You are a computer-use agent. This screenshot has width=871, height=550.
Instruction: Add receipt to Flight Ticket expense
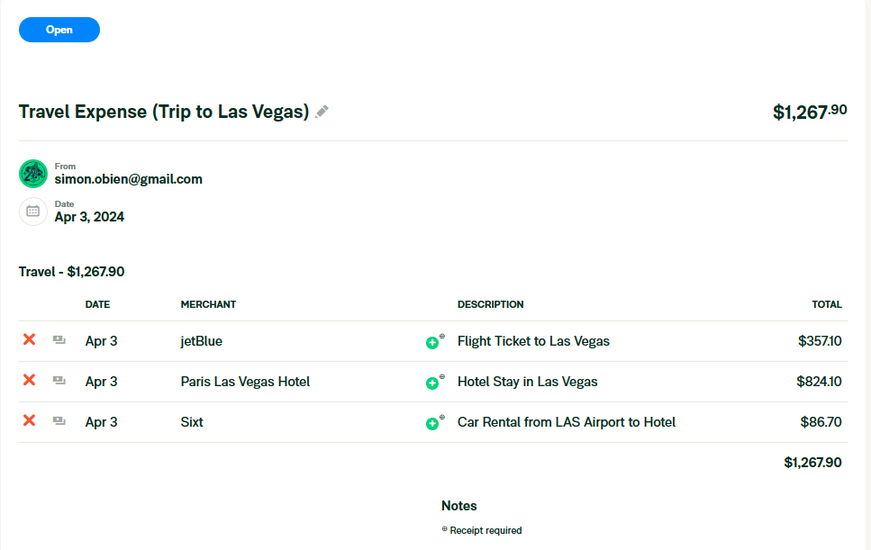coord(433,342)
